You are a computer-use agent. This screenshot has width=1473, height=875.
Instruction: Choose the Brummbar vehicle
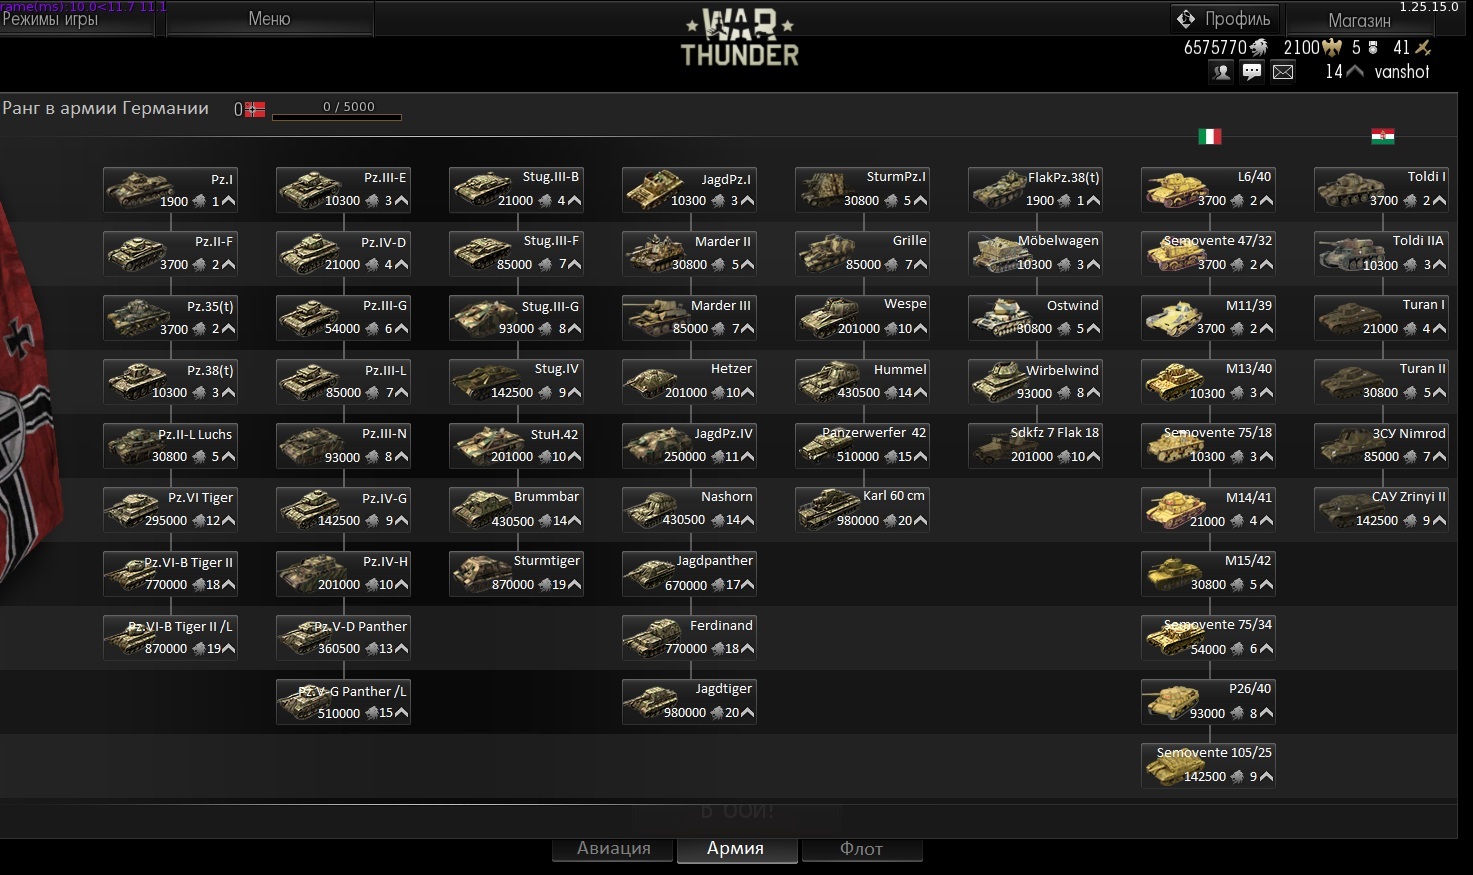tap(516, 510)
